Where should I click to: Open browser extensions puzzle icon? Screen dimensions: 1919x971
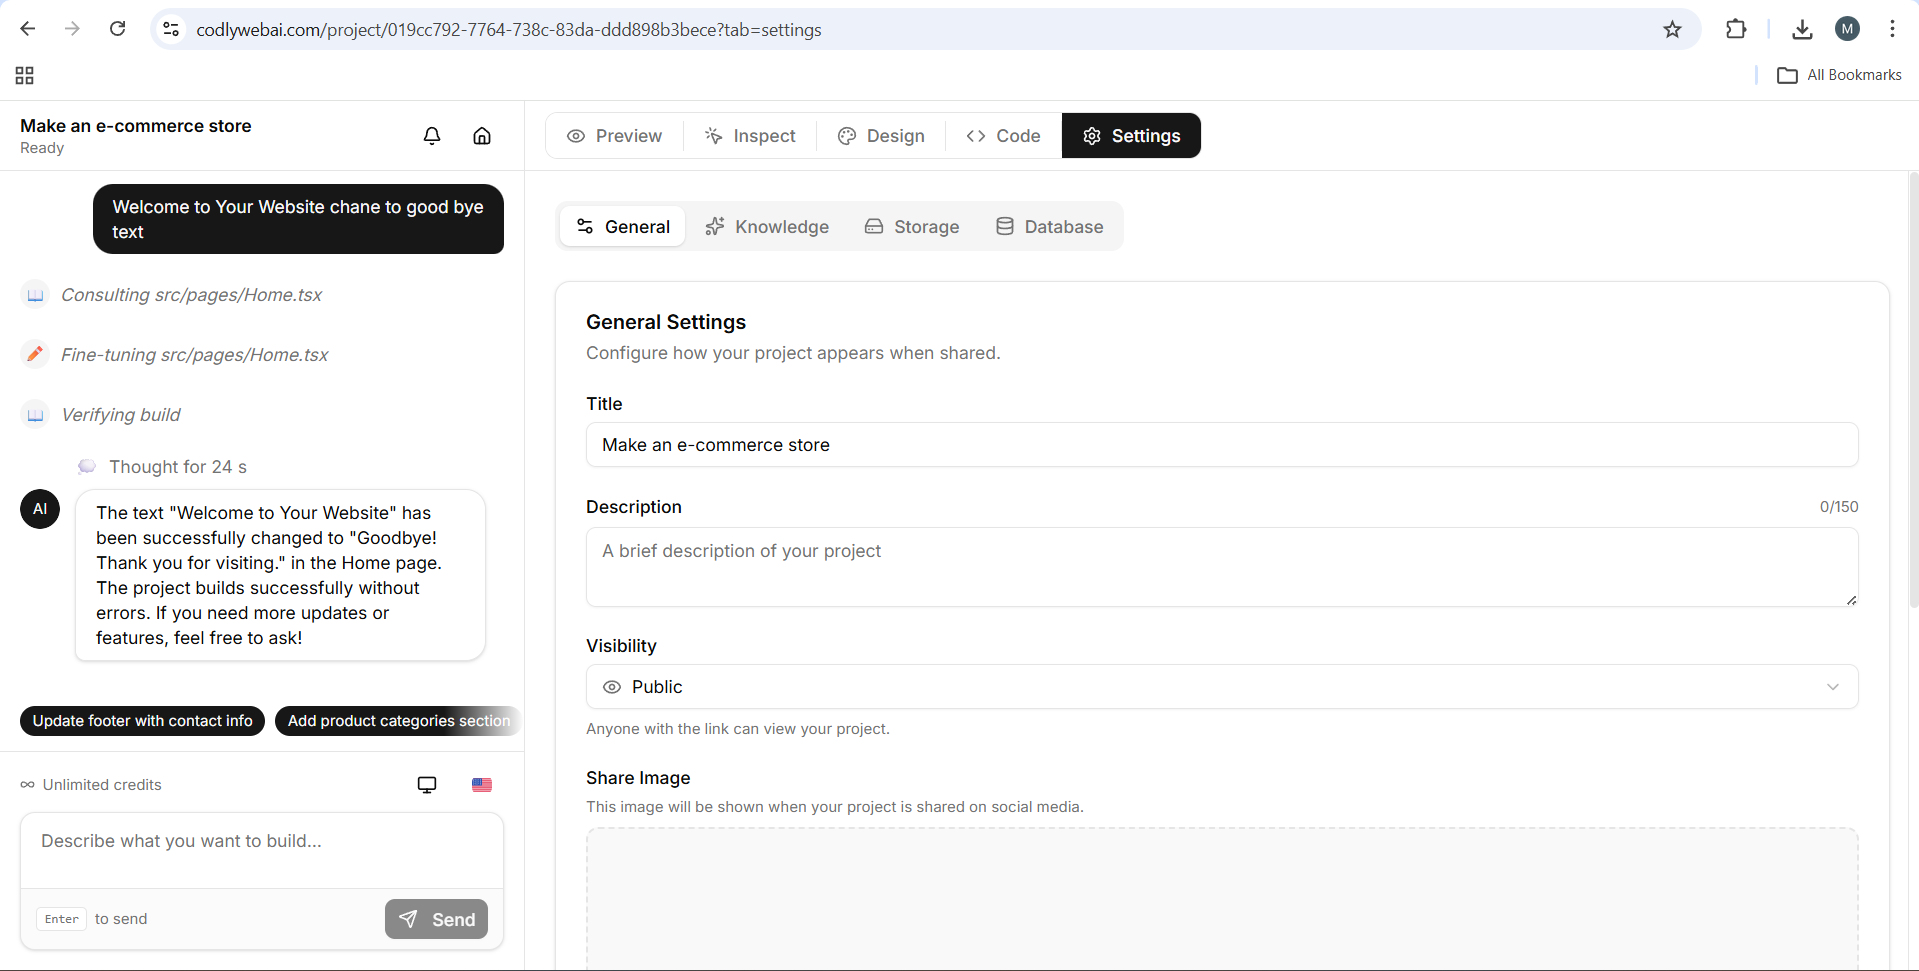(1736, 30)
